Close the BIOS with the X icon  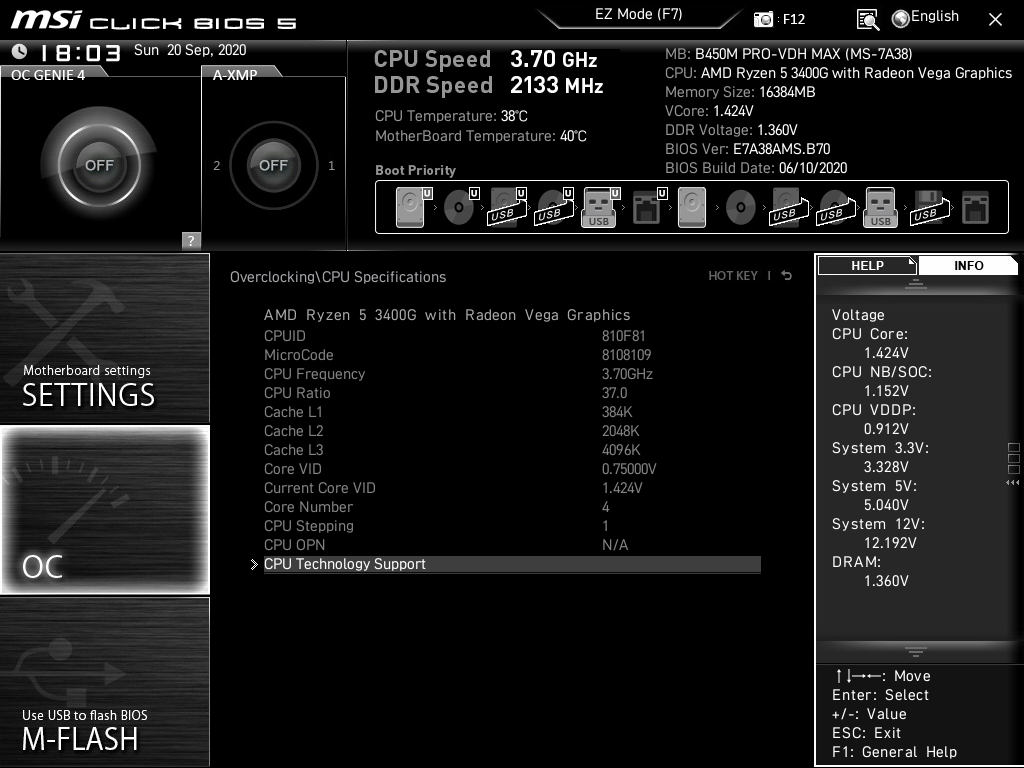click(x=995, y=20)
